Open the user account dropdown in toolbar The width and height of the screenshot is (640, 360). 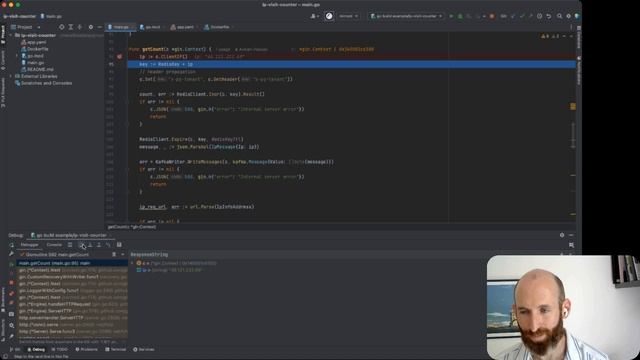[315, 16]
